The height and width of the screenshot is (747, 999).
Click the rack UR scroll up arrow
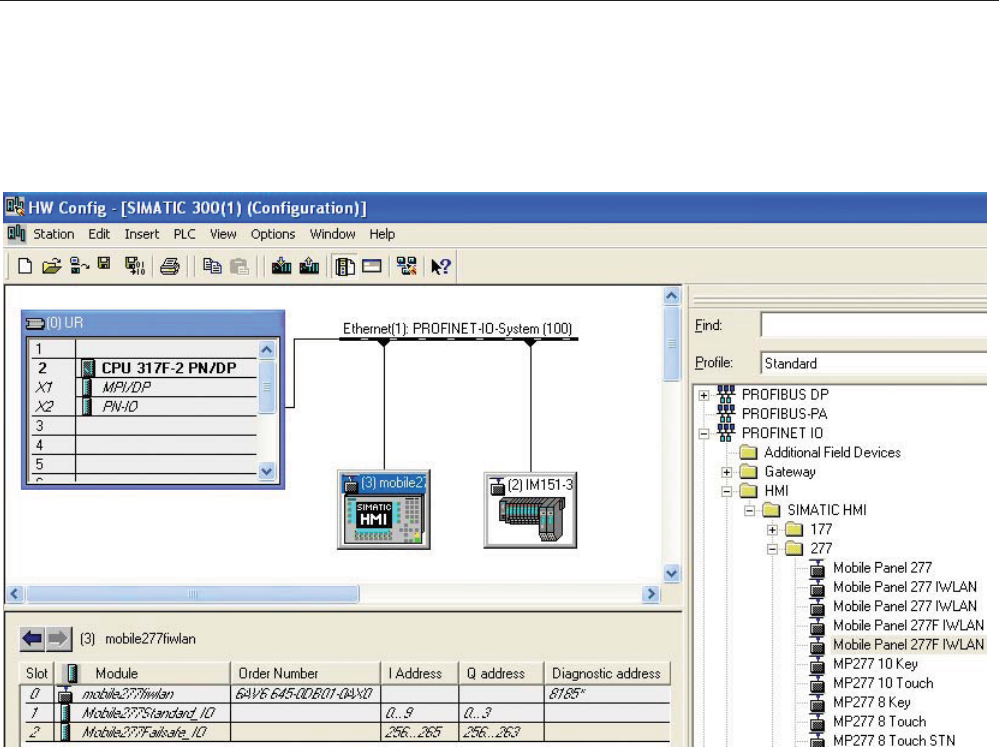pos(267,349)
